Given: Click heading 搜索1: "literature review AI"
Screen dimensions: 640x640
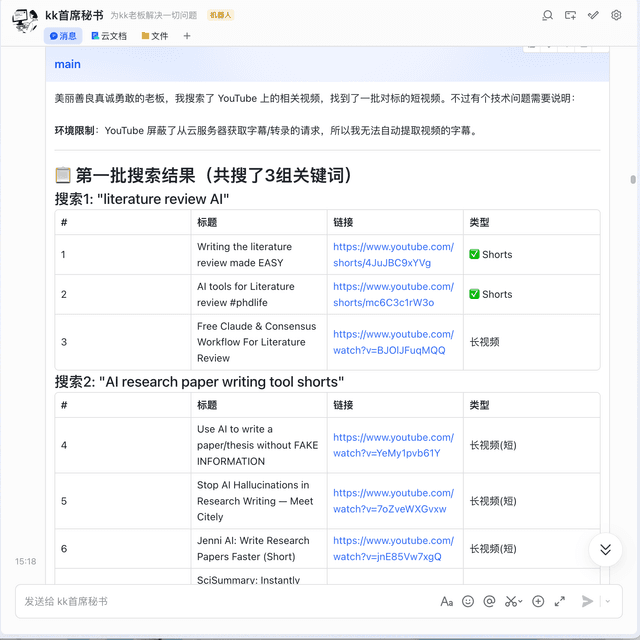Looking at the screenshot, I should 142,199.
